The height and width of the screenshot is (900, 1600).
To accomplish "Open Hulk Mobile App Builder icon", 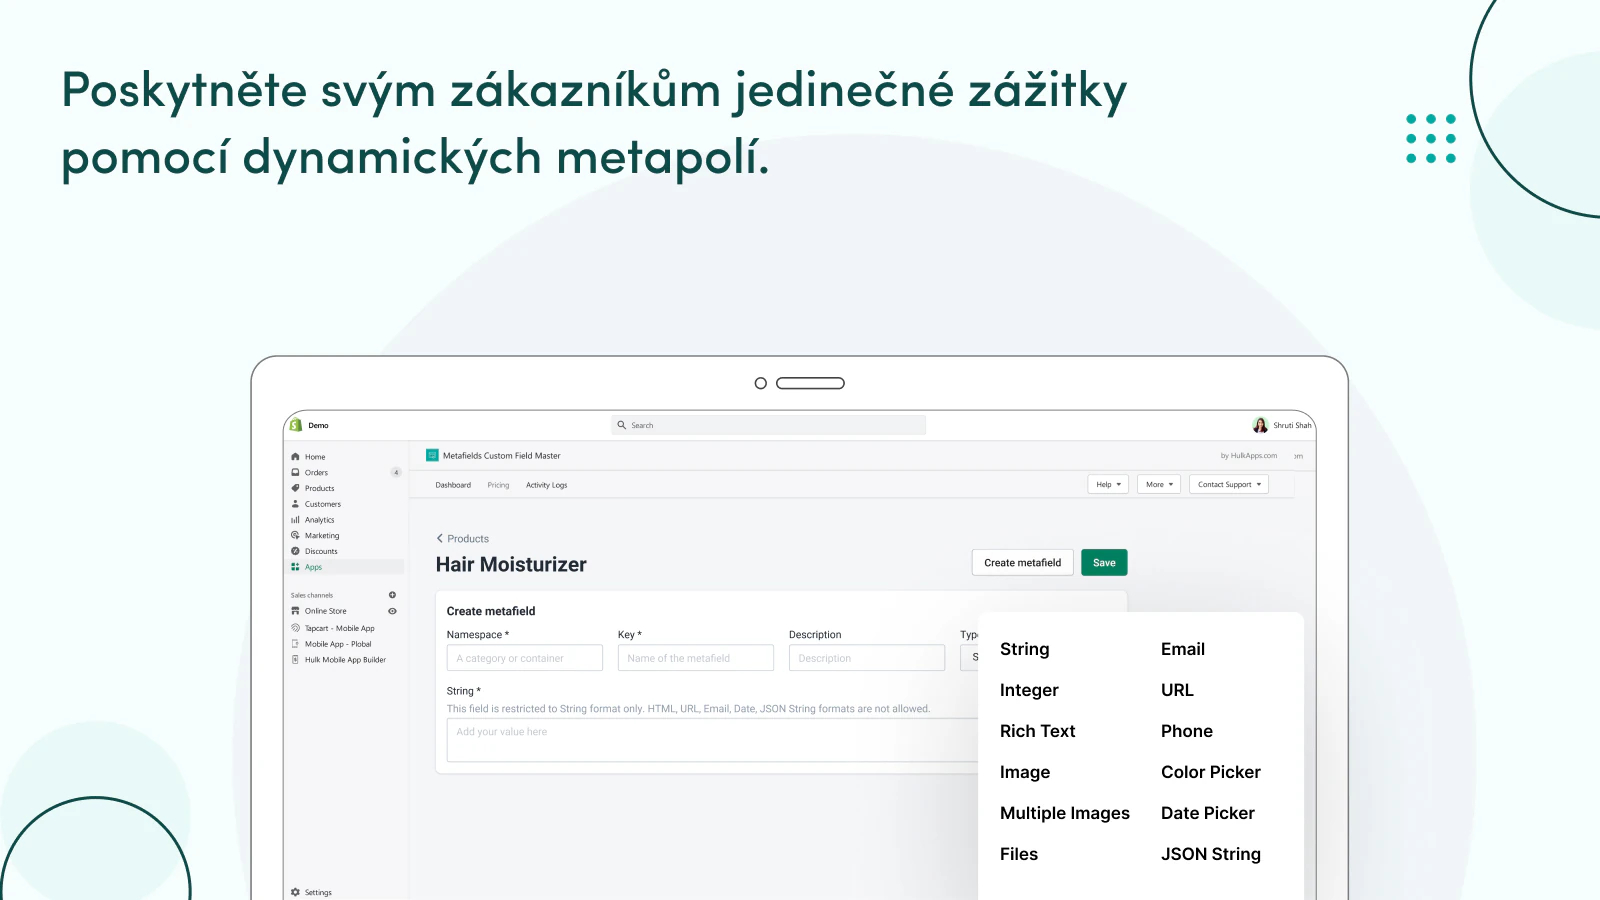I will [295, 660].
